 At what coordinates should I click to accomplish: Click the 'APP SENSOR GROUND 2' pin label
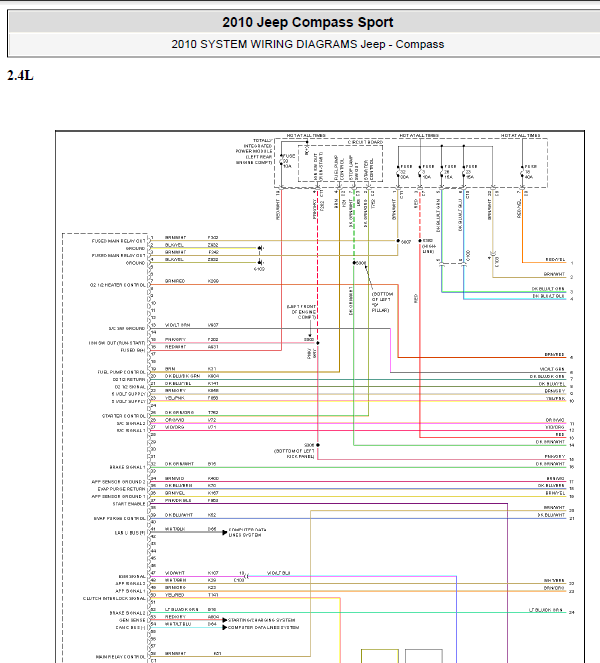pyautogui.click(x=118, y=482)
